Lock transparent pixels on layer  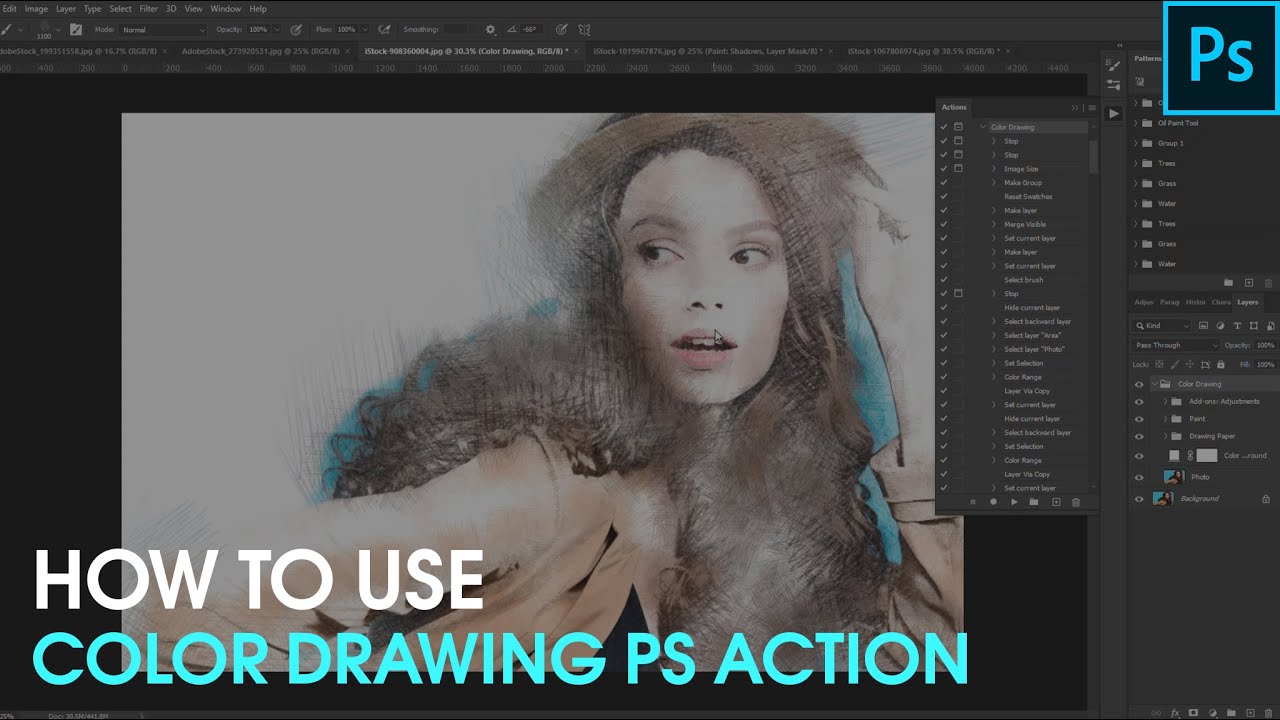(1160, 364)
